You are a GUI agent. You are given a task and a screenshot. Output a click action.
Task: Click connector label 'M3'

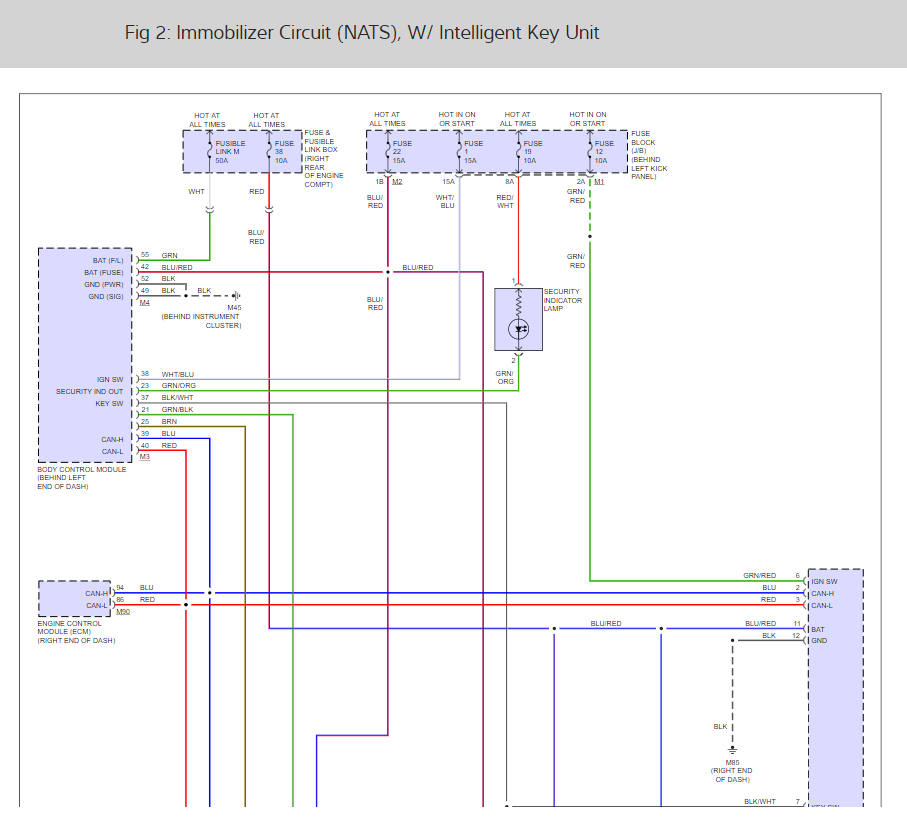145,457
